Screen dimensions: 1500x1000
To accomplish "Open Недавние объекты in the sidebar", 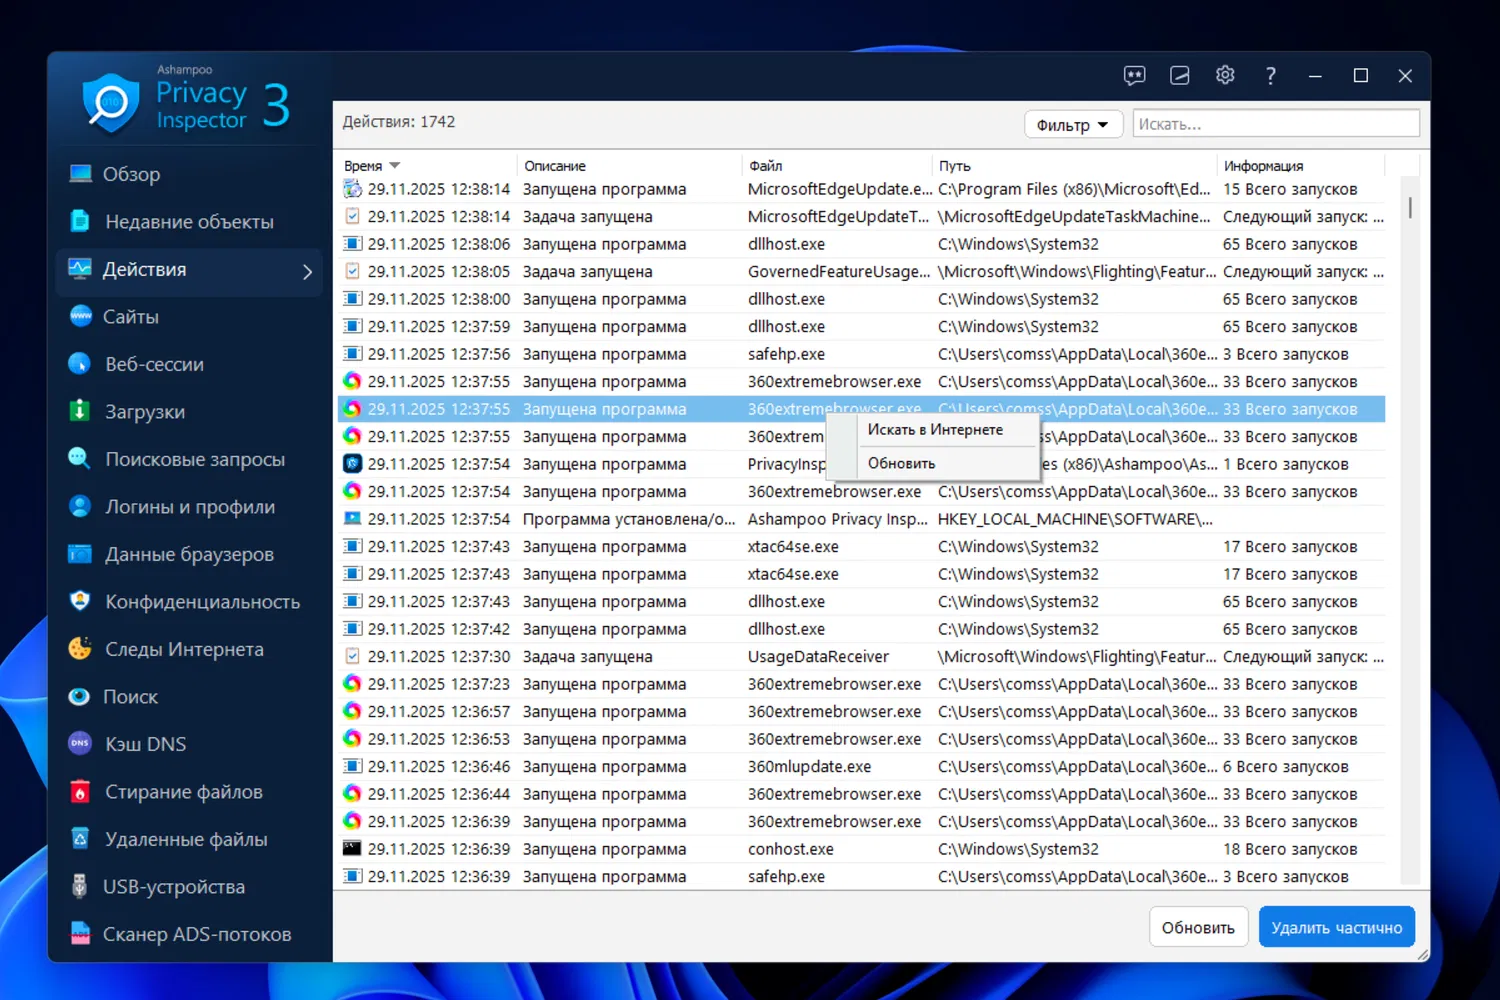I will point(189,222).
